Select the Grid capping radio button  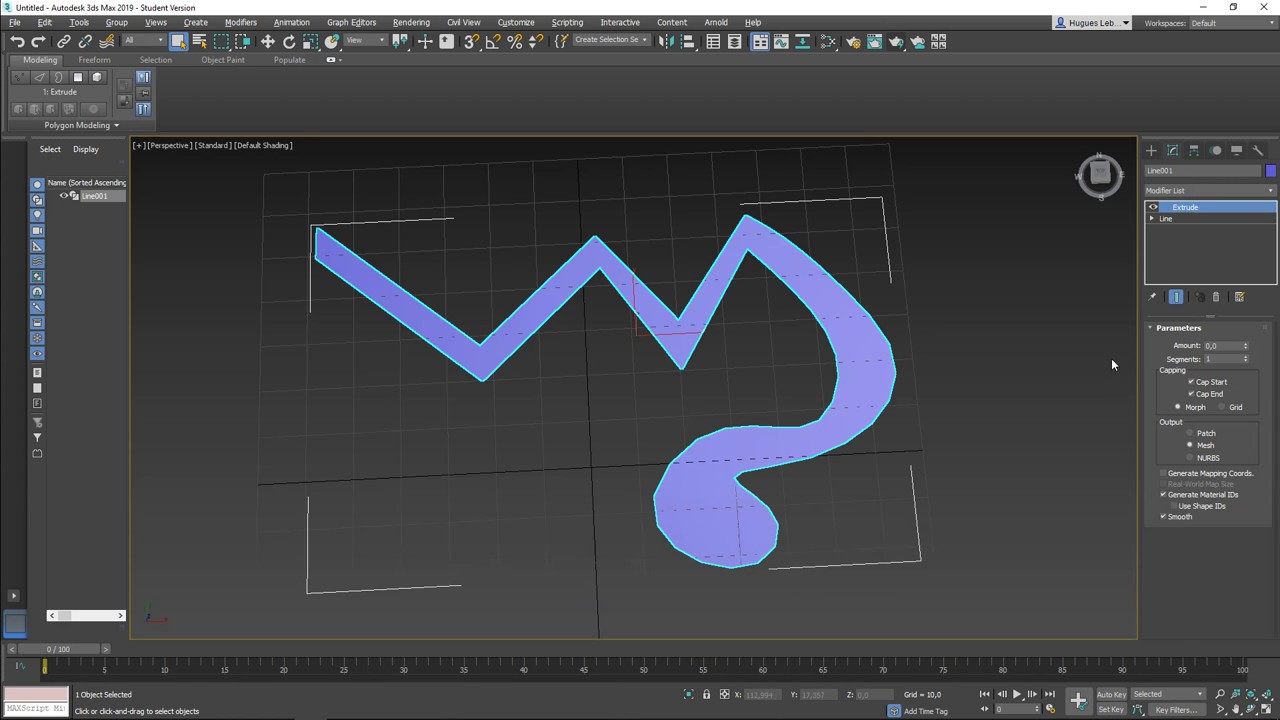pos(1222,407)
